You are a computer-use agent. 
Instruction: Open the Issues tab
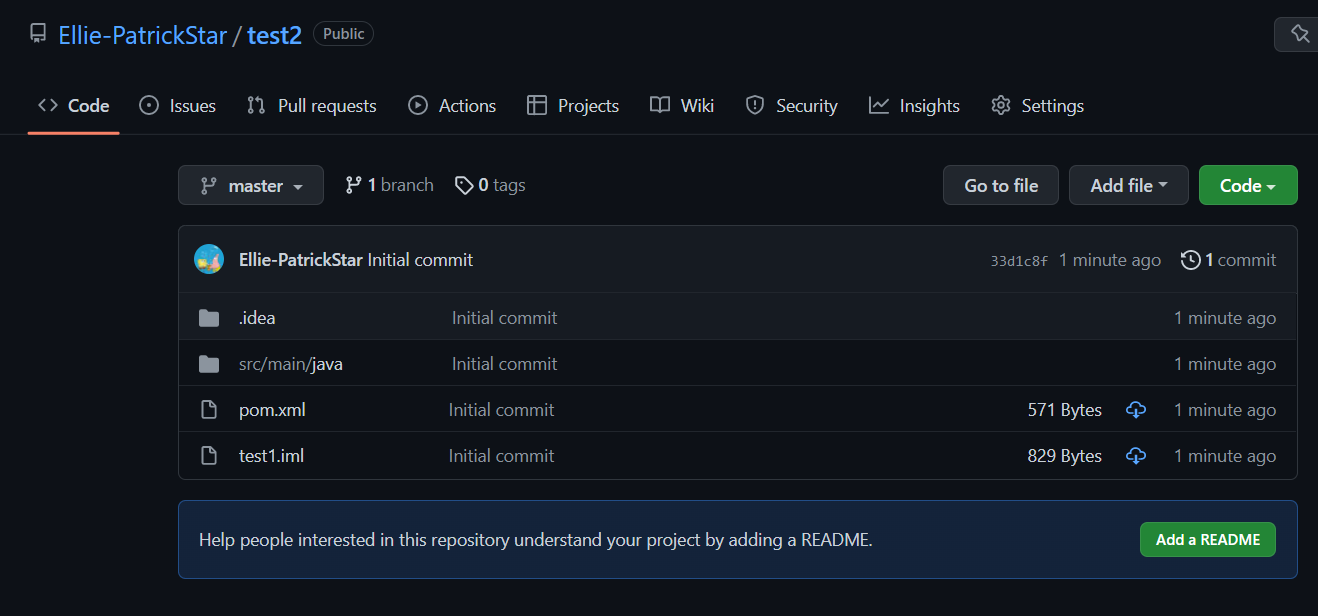pos(178,105)
